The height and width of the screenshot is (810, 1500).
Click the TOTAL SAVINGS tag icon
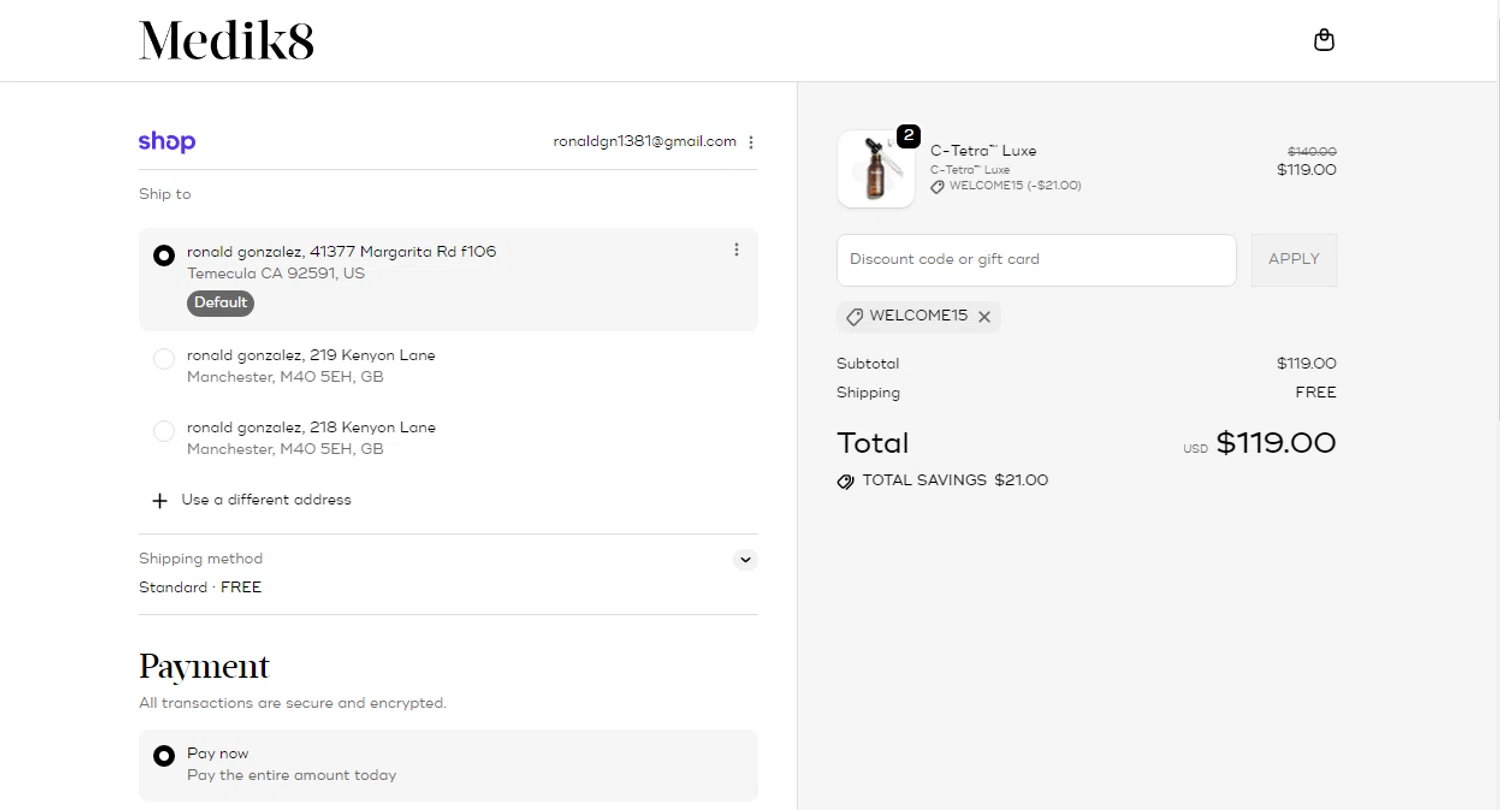pos(846,482)
